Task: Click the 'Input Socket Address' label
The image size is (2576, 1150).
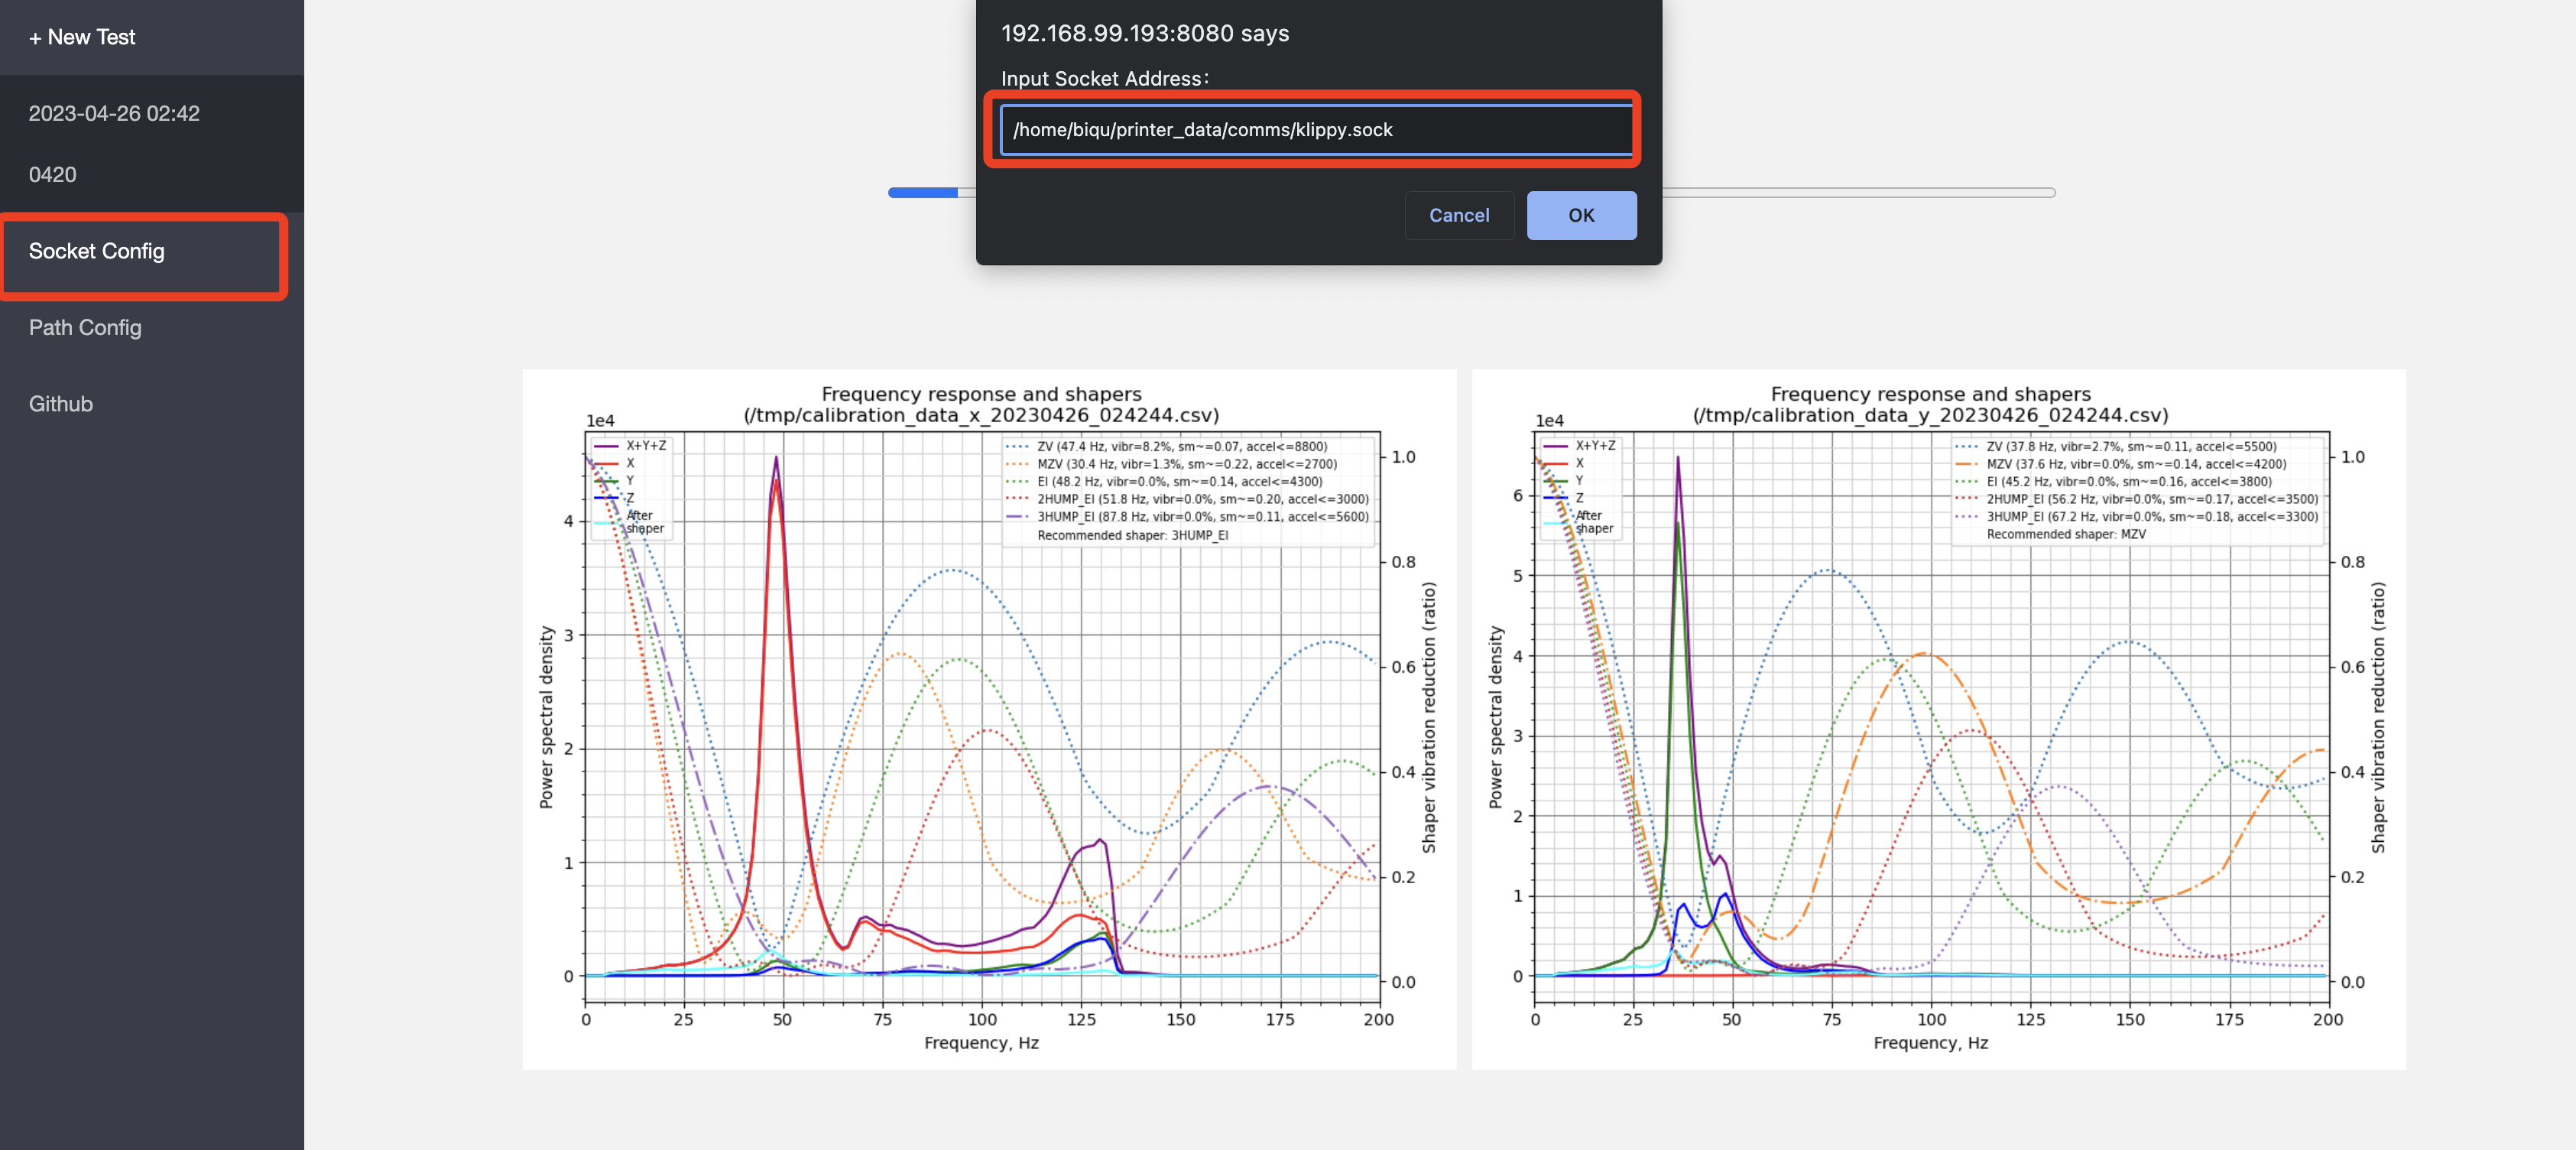Action: 1104,78
